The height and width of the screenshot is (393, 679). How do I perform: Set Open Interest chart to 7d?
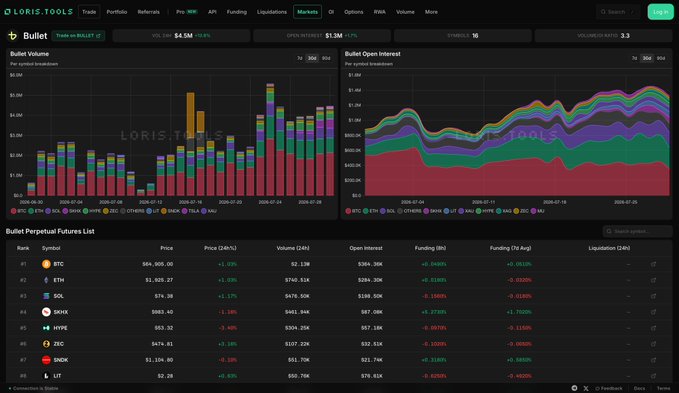pos(634,58)
